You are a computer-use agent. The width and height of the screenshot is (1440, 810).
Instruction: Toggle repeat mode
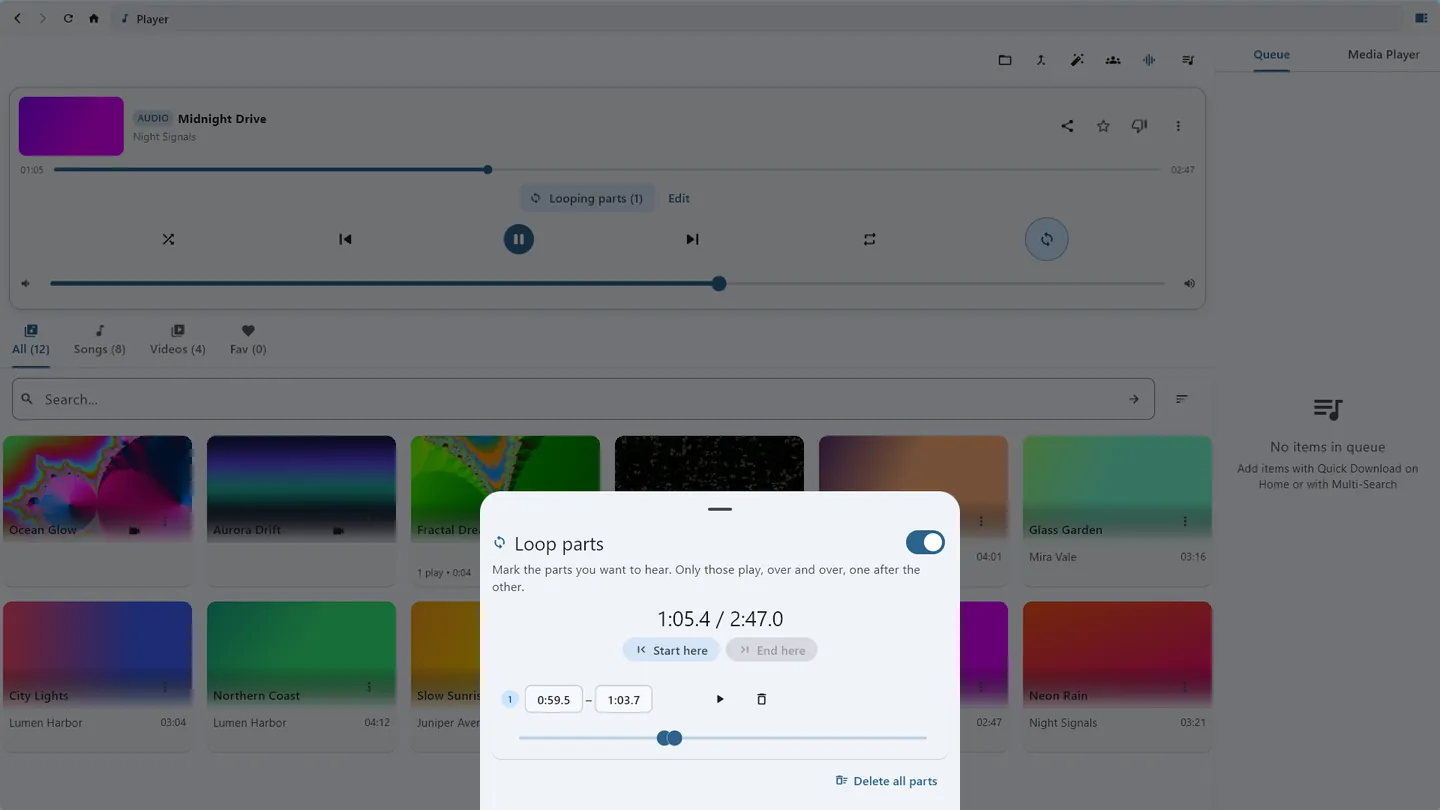click(869, 239)
